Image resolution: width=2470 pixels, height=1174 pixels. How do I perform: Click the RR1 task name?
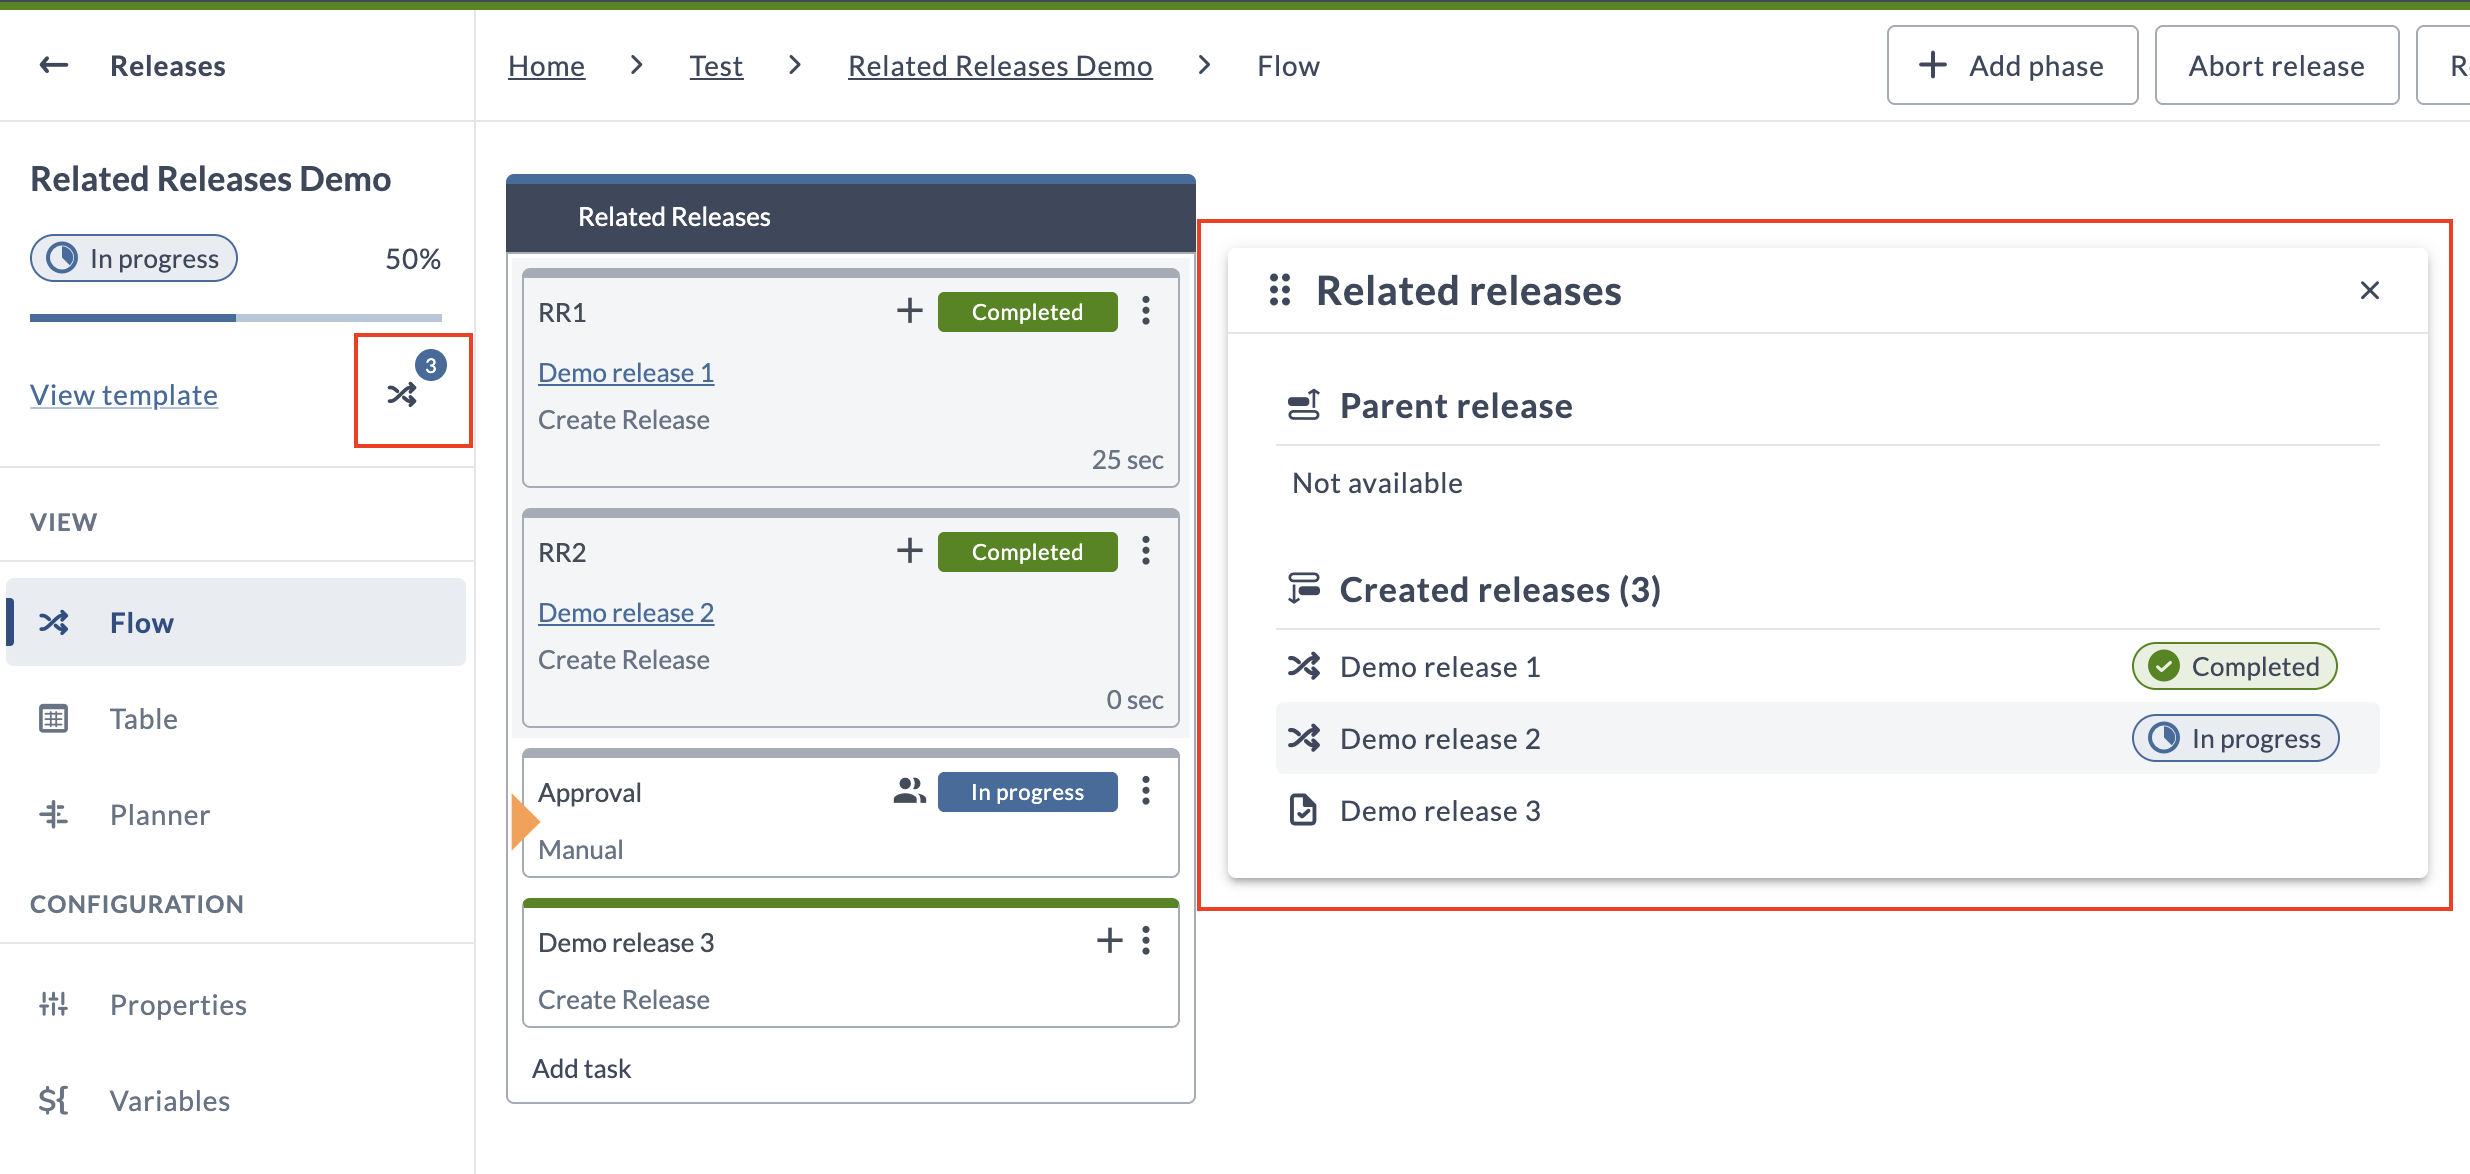[562, 312]
